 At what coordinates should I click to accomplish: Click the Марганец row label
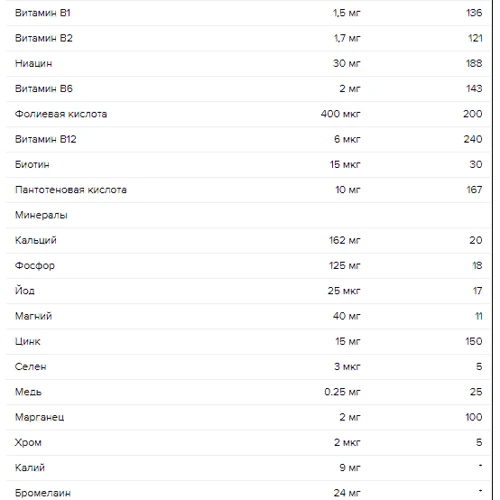click(40, 417)
